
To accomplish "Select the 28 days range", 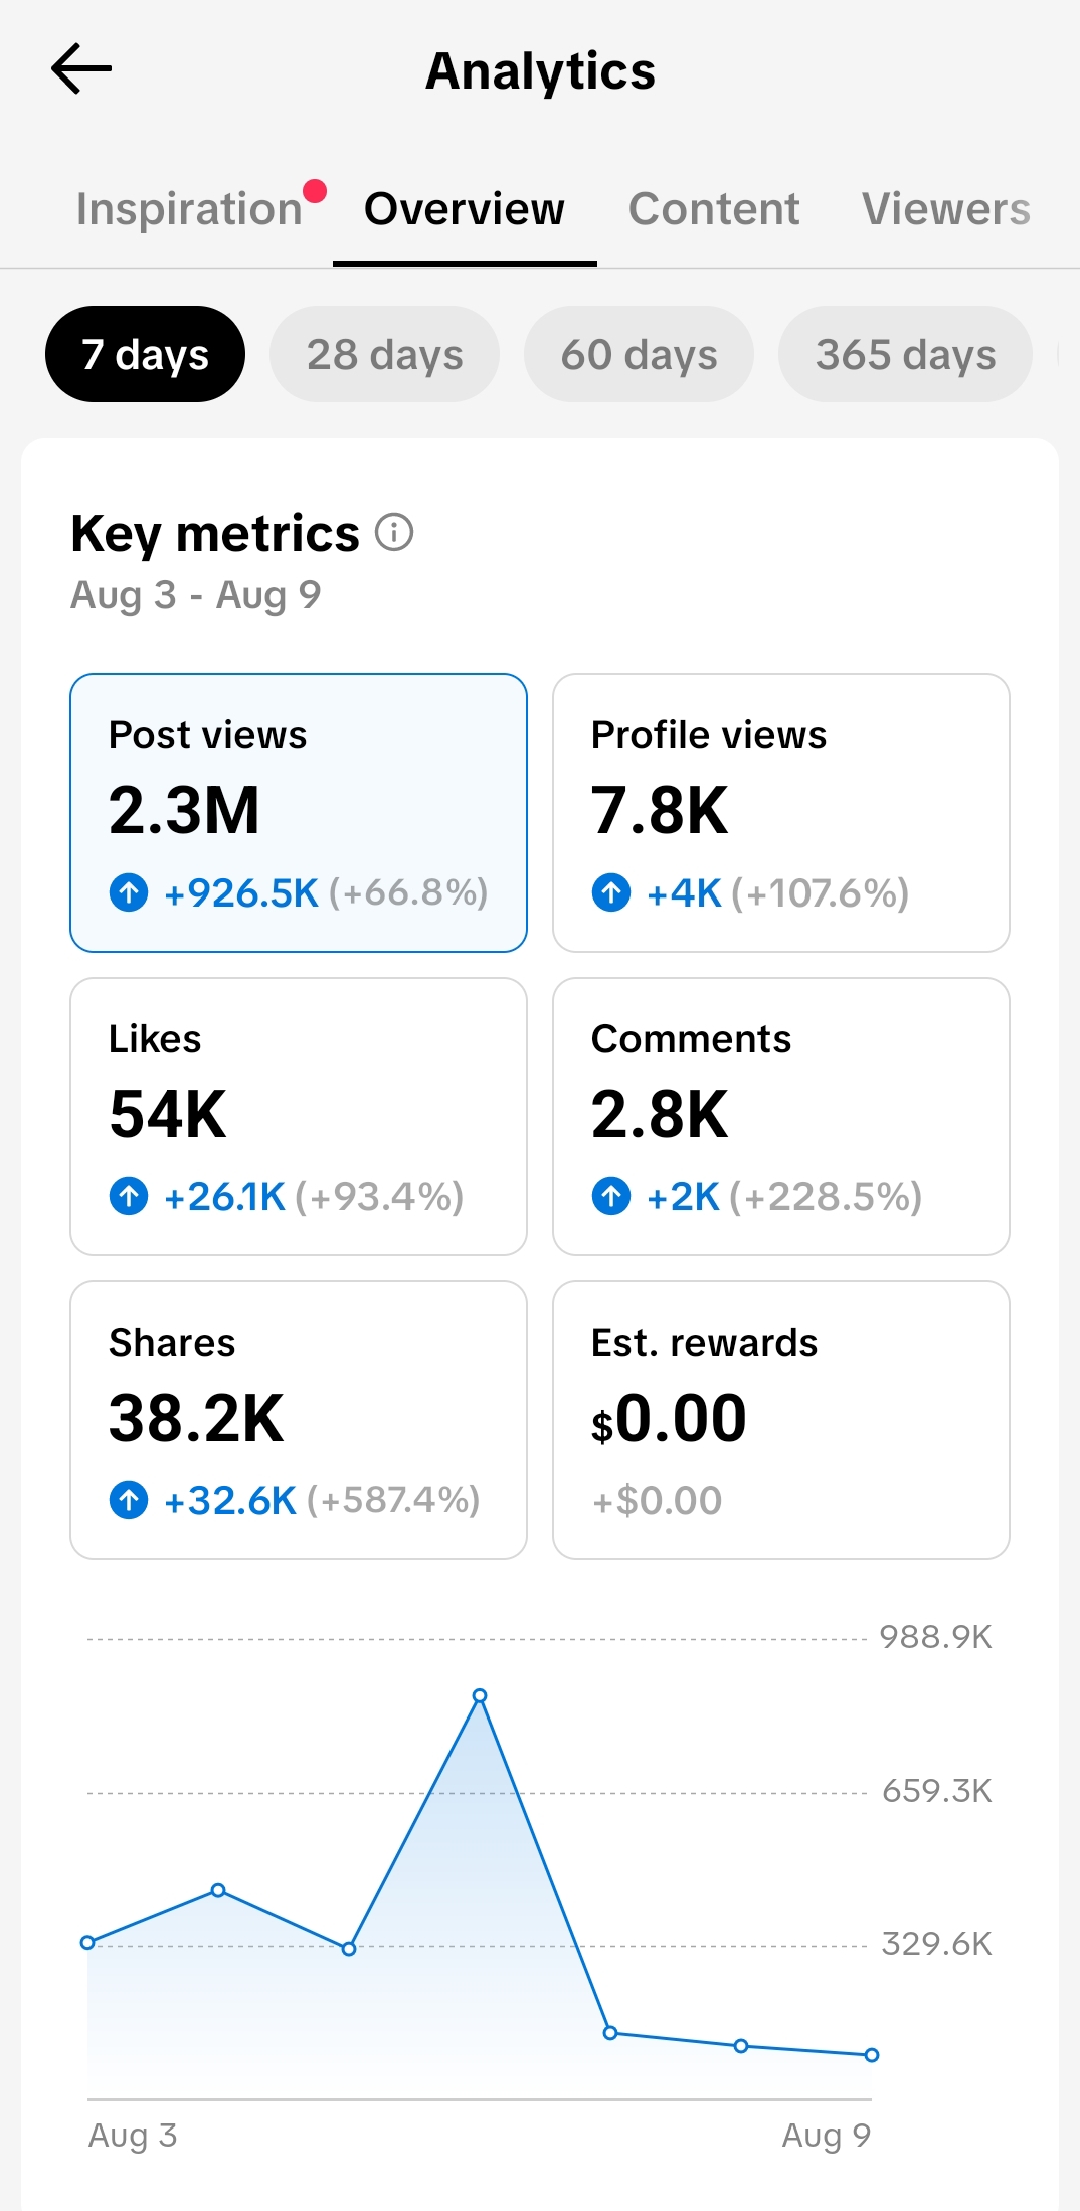I will click(385, 354).
